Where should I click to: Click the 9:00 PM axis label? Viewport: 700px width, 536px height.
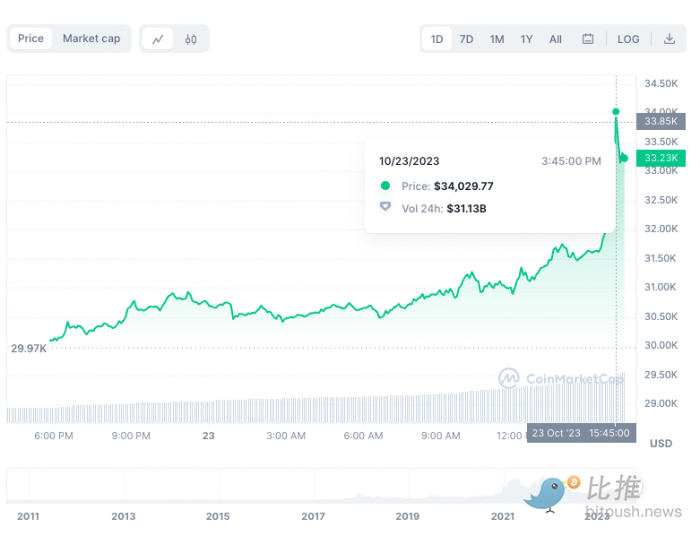pos(131,436)
